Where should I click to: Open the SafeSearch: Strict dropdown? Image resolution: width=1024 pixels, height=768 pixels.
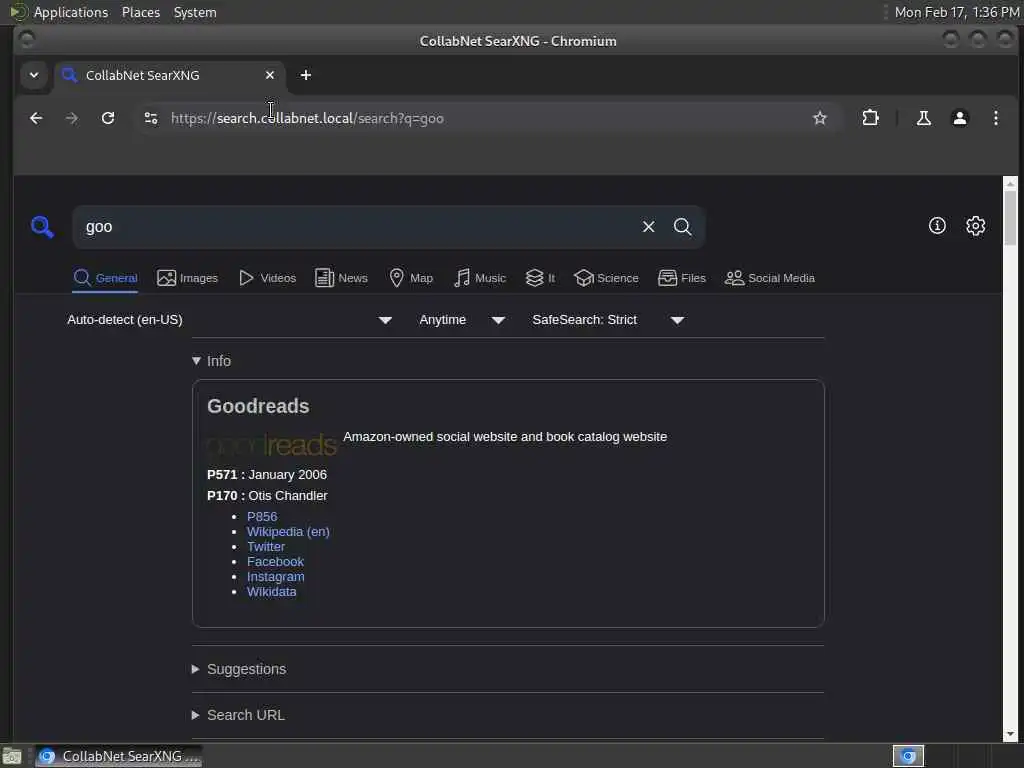coord(608,320)
